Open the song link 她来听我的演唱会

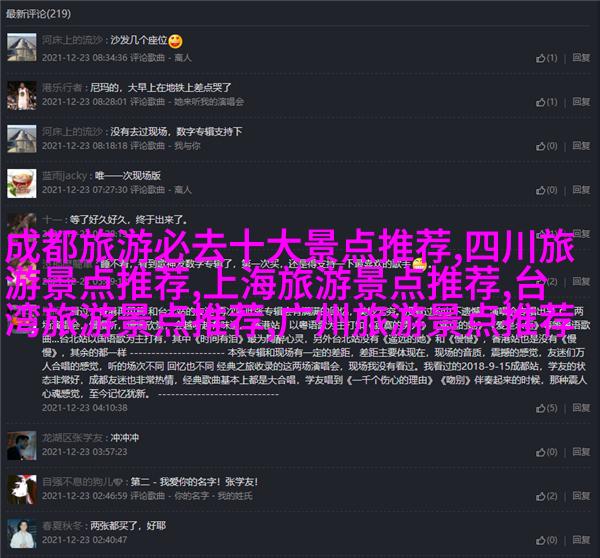tap(209, 102)
